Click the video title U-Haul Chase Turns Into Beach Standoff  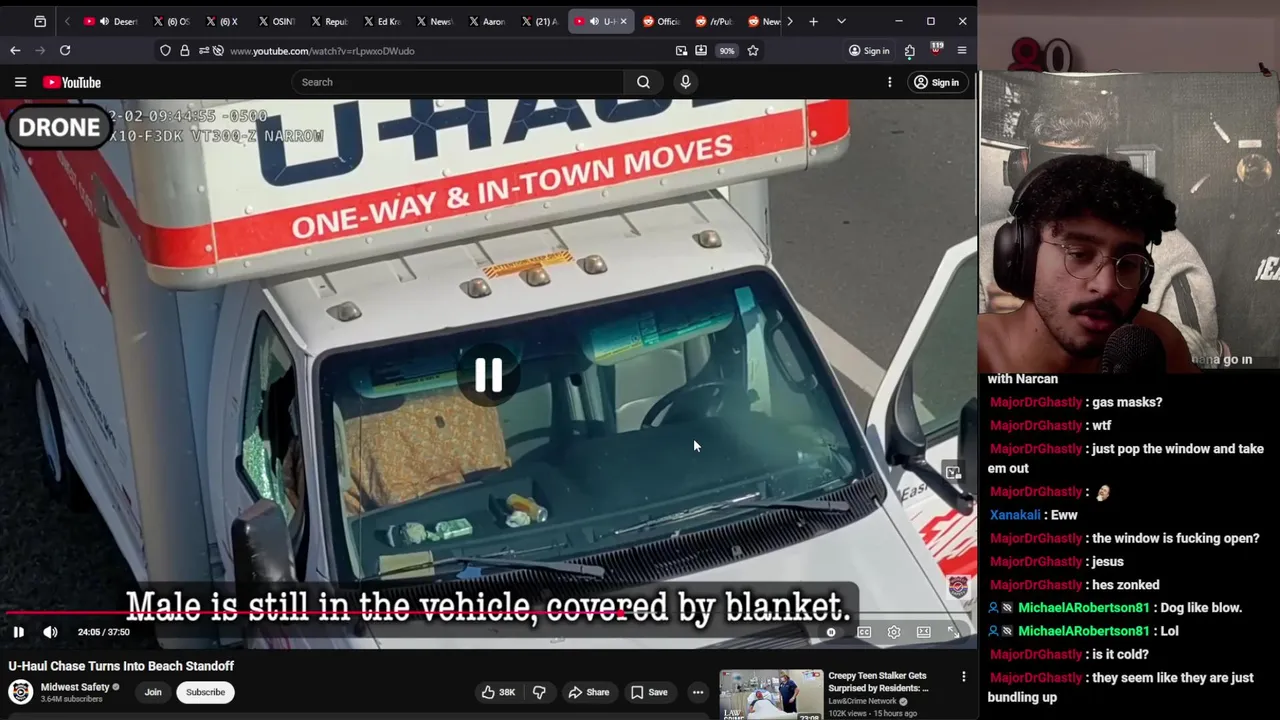(x=121, y=666)
